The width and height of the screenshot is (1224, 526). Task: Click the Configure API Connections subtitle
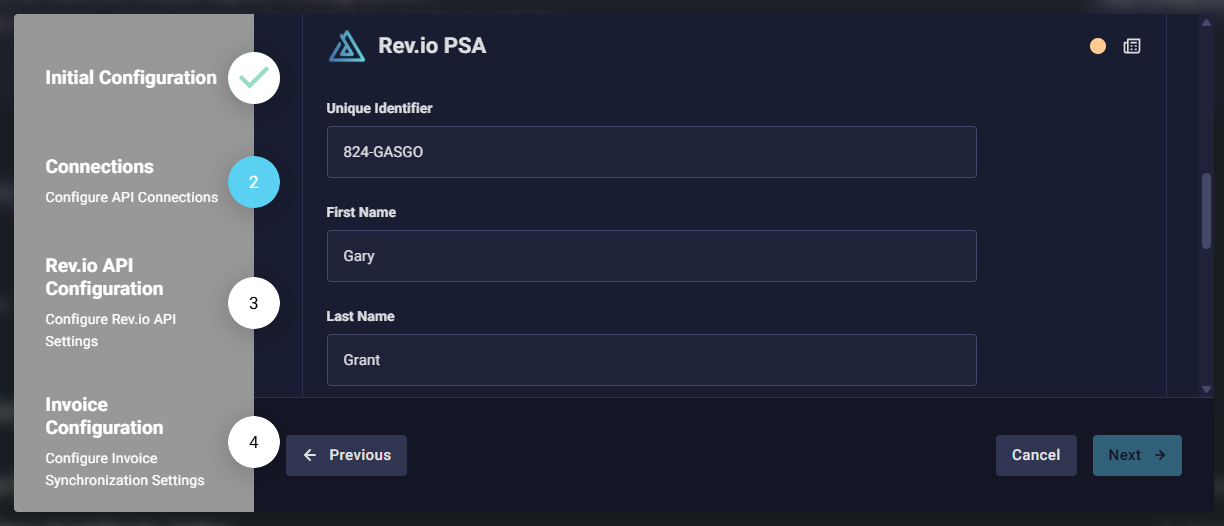(x=131, y=197)
